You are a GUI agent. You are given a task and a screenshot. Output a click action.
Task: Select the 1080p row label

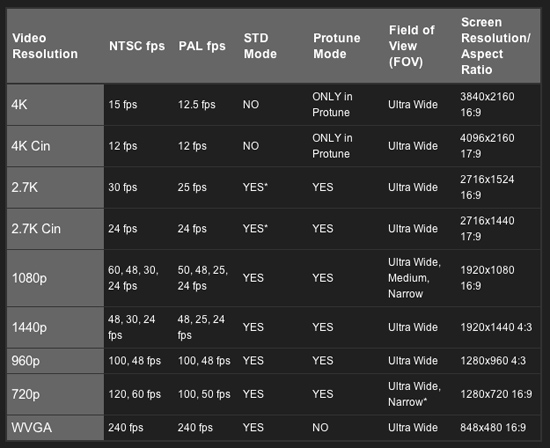pyautogui.click(x=55, y=278)
